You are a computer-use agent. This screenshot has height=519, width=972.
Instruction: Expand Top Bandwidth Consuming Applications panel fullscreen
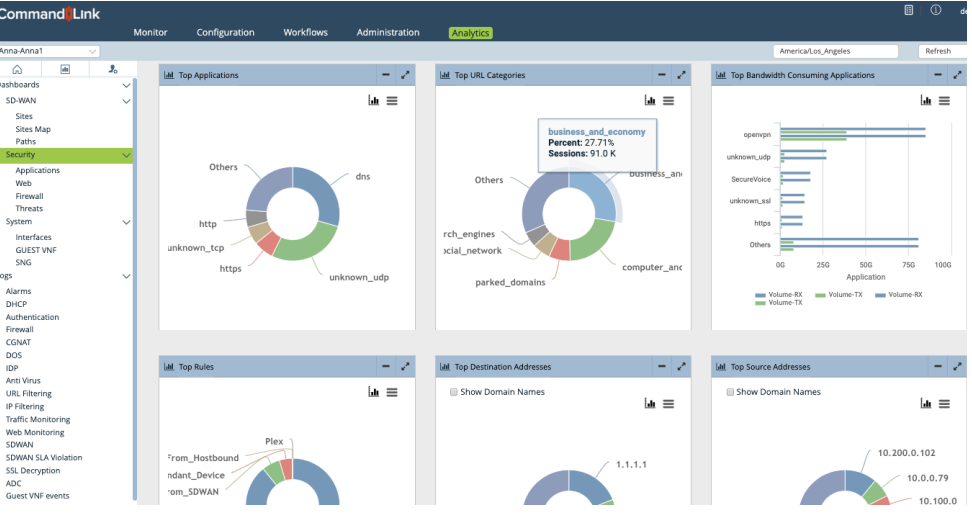tap(957, 75)
